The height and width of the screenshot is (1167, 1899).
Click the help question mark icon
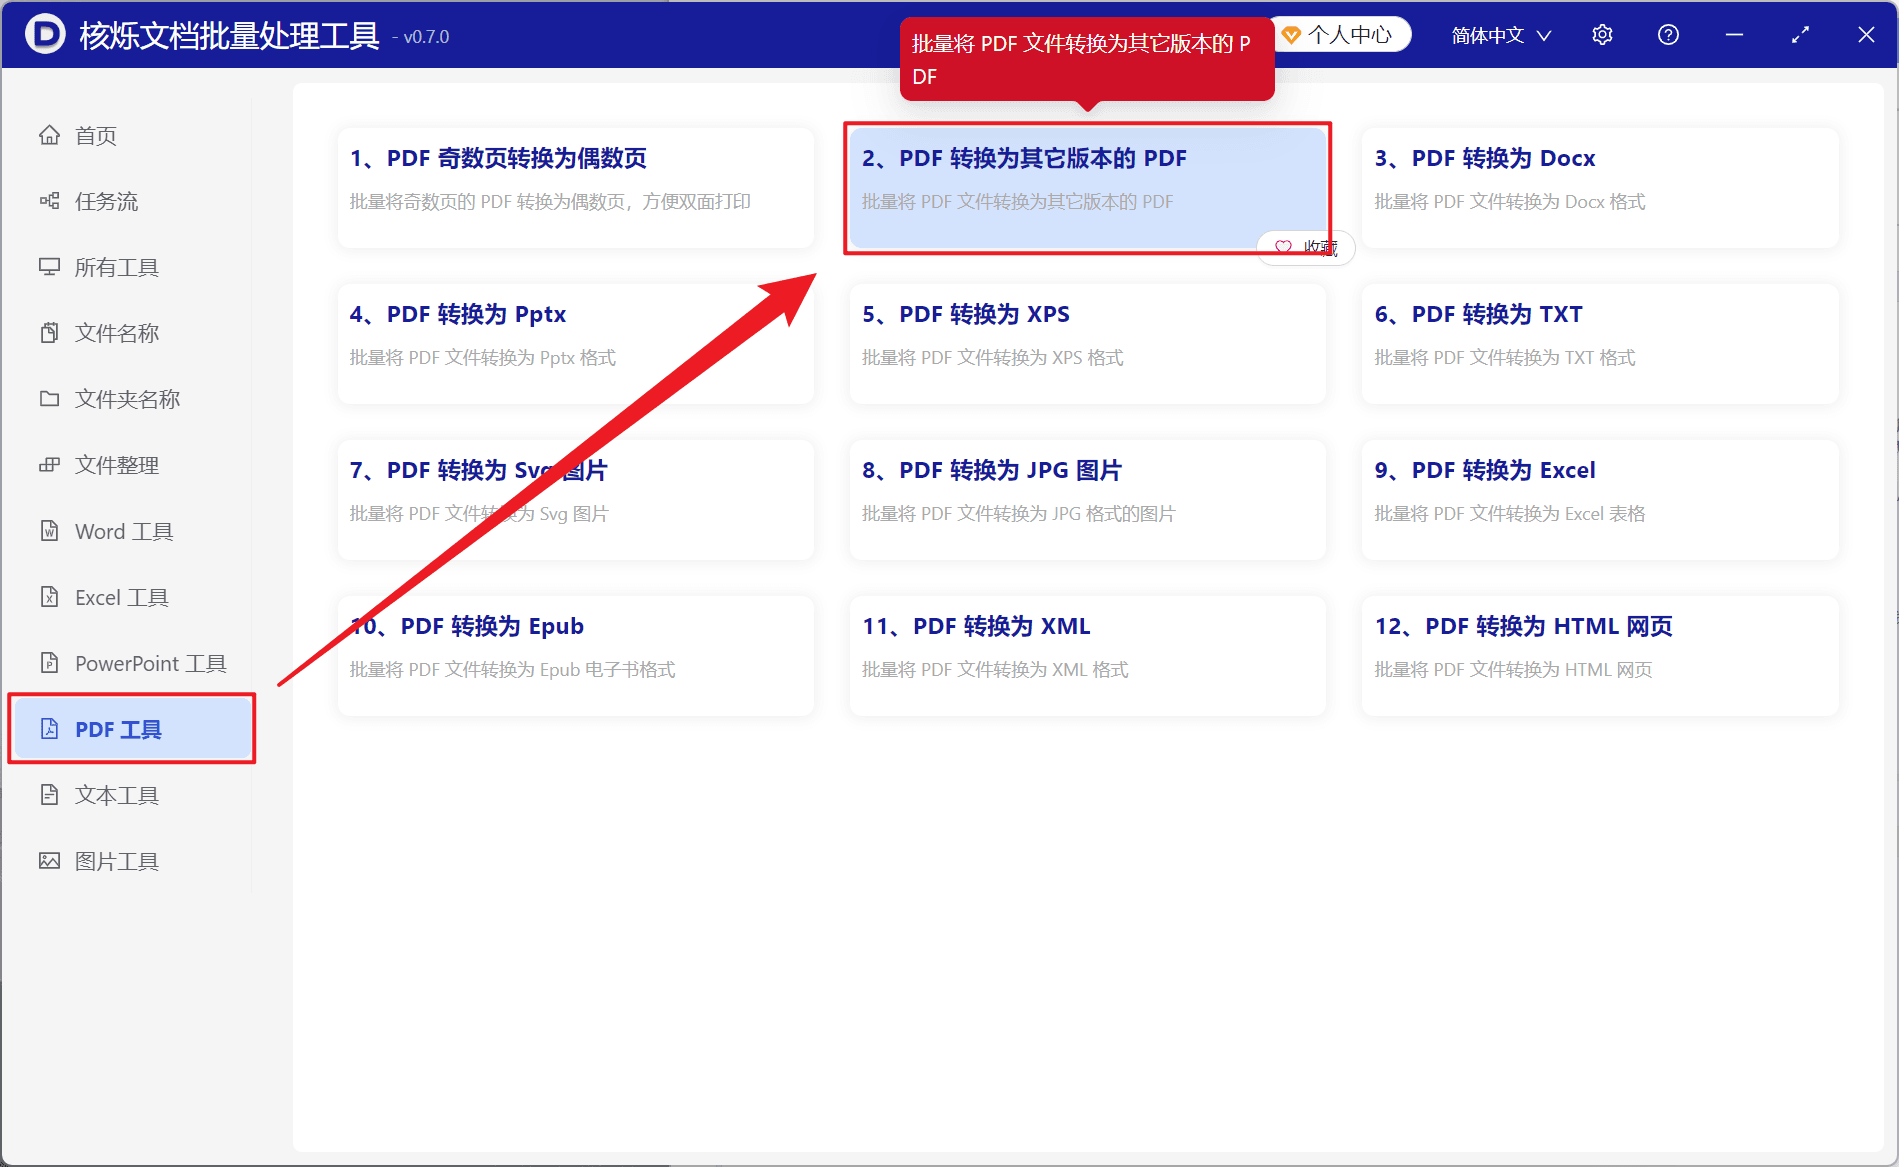(1668, 35)
